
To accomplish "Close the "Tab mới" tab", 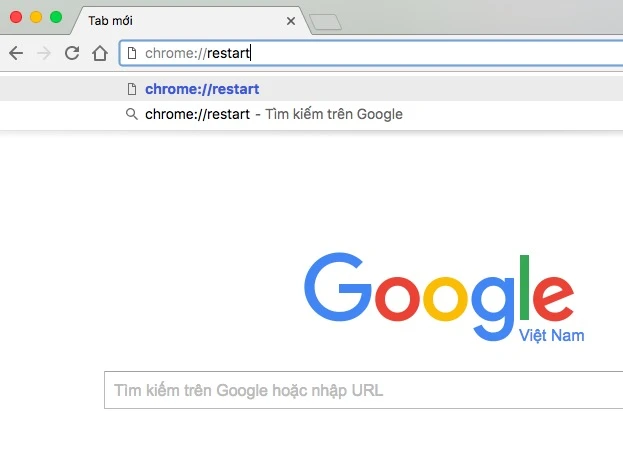I will point(291,20).
